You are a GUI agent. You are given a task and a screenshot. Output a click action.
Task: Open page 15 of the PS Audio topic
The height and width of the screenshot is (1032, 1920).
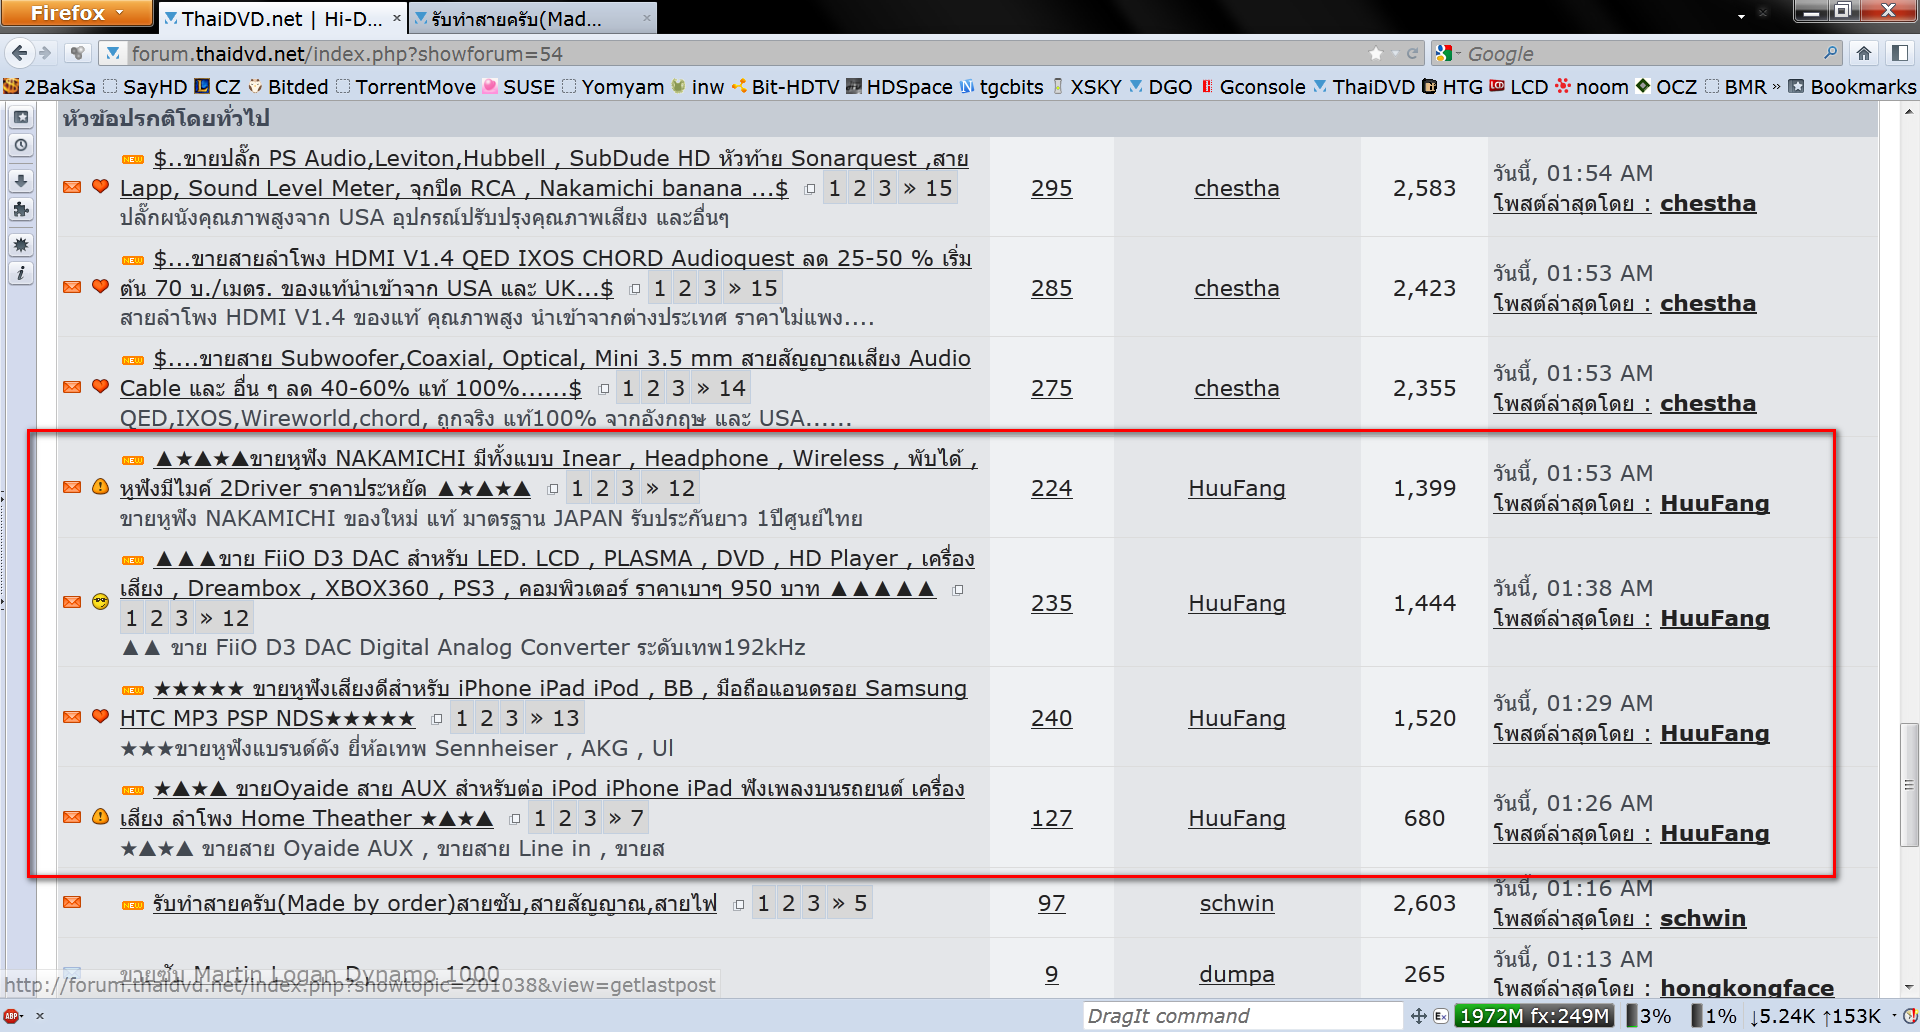pyautogui.click(x=939, y=188)
